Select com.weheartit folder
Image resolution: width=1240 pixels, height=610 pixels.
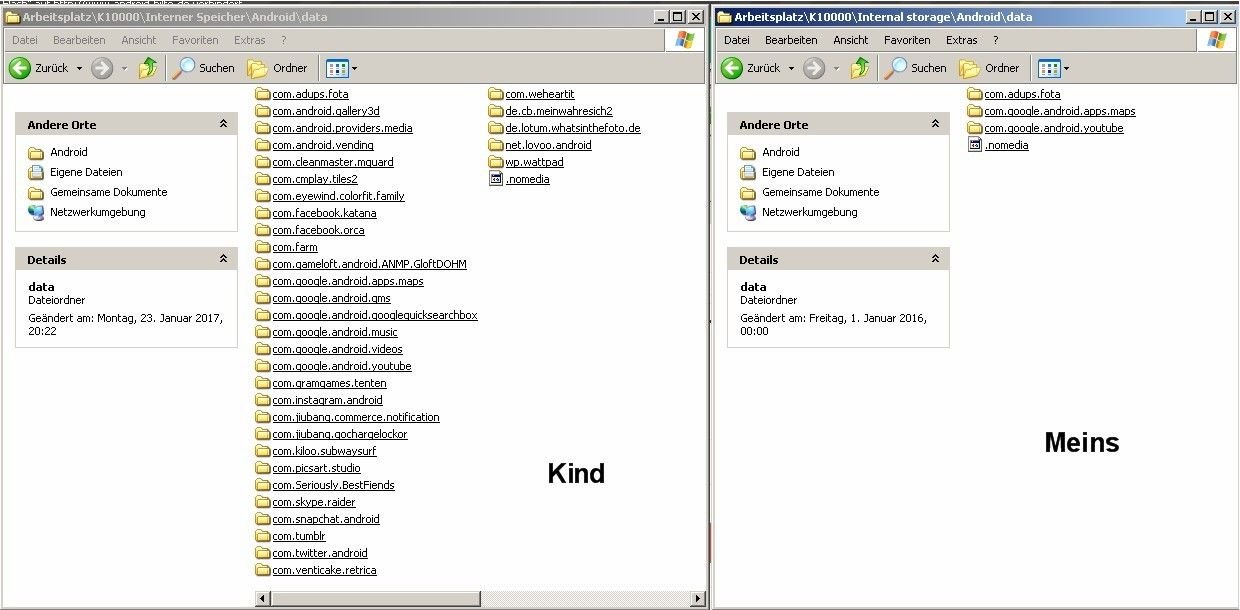[x=532, y=94]
